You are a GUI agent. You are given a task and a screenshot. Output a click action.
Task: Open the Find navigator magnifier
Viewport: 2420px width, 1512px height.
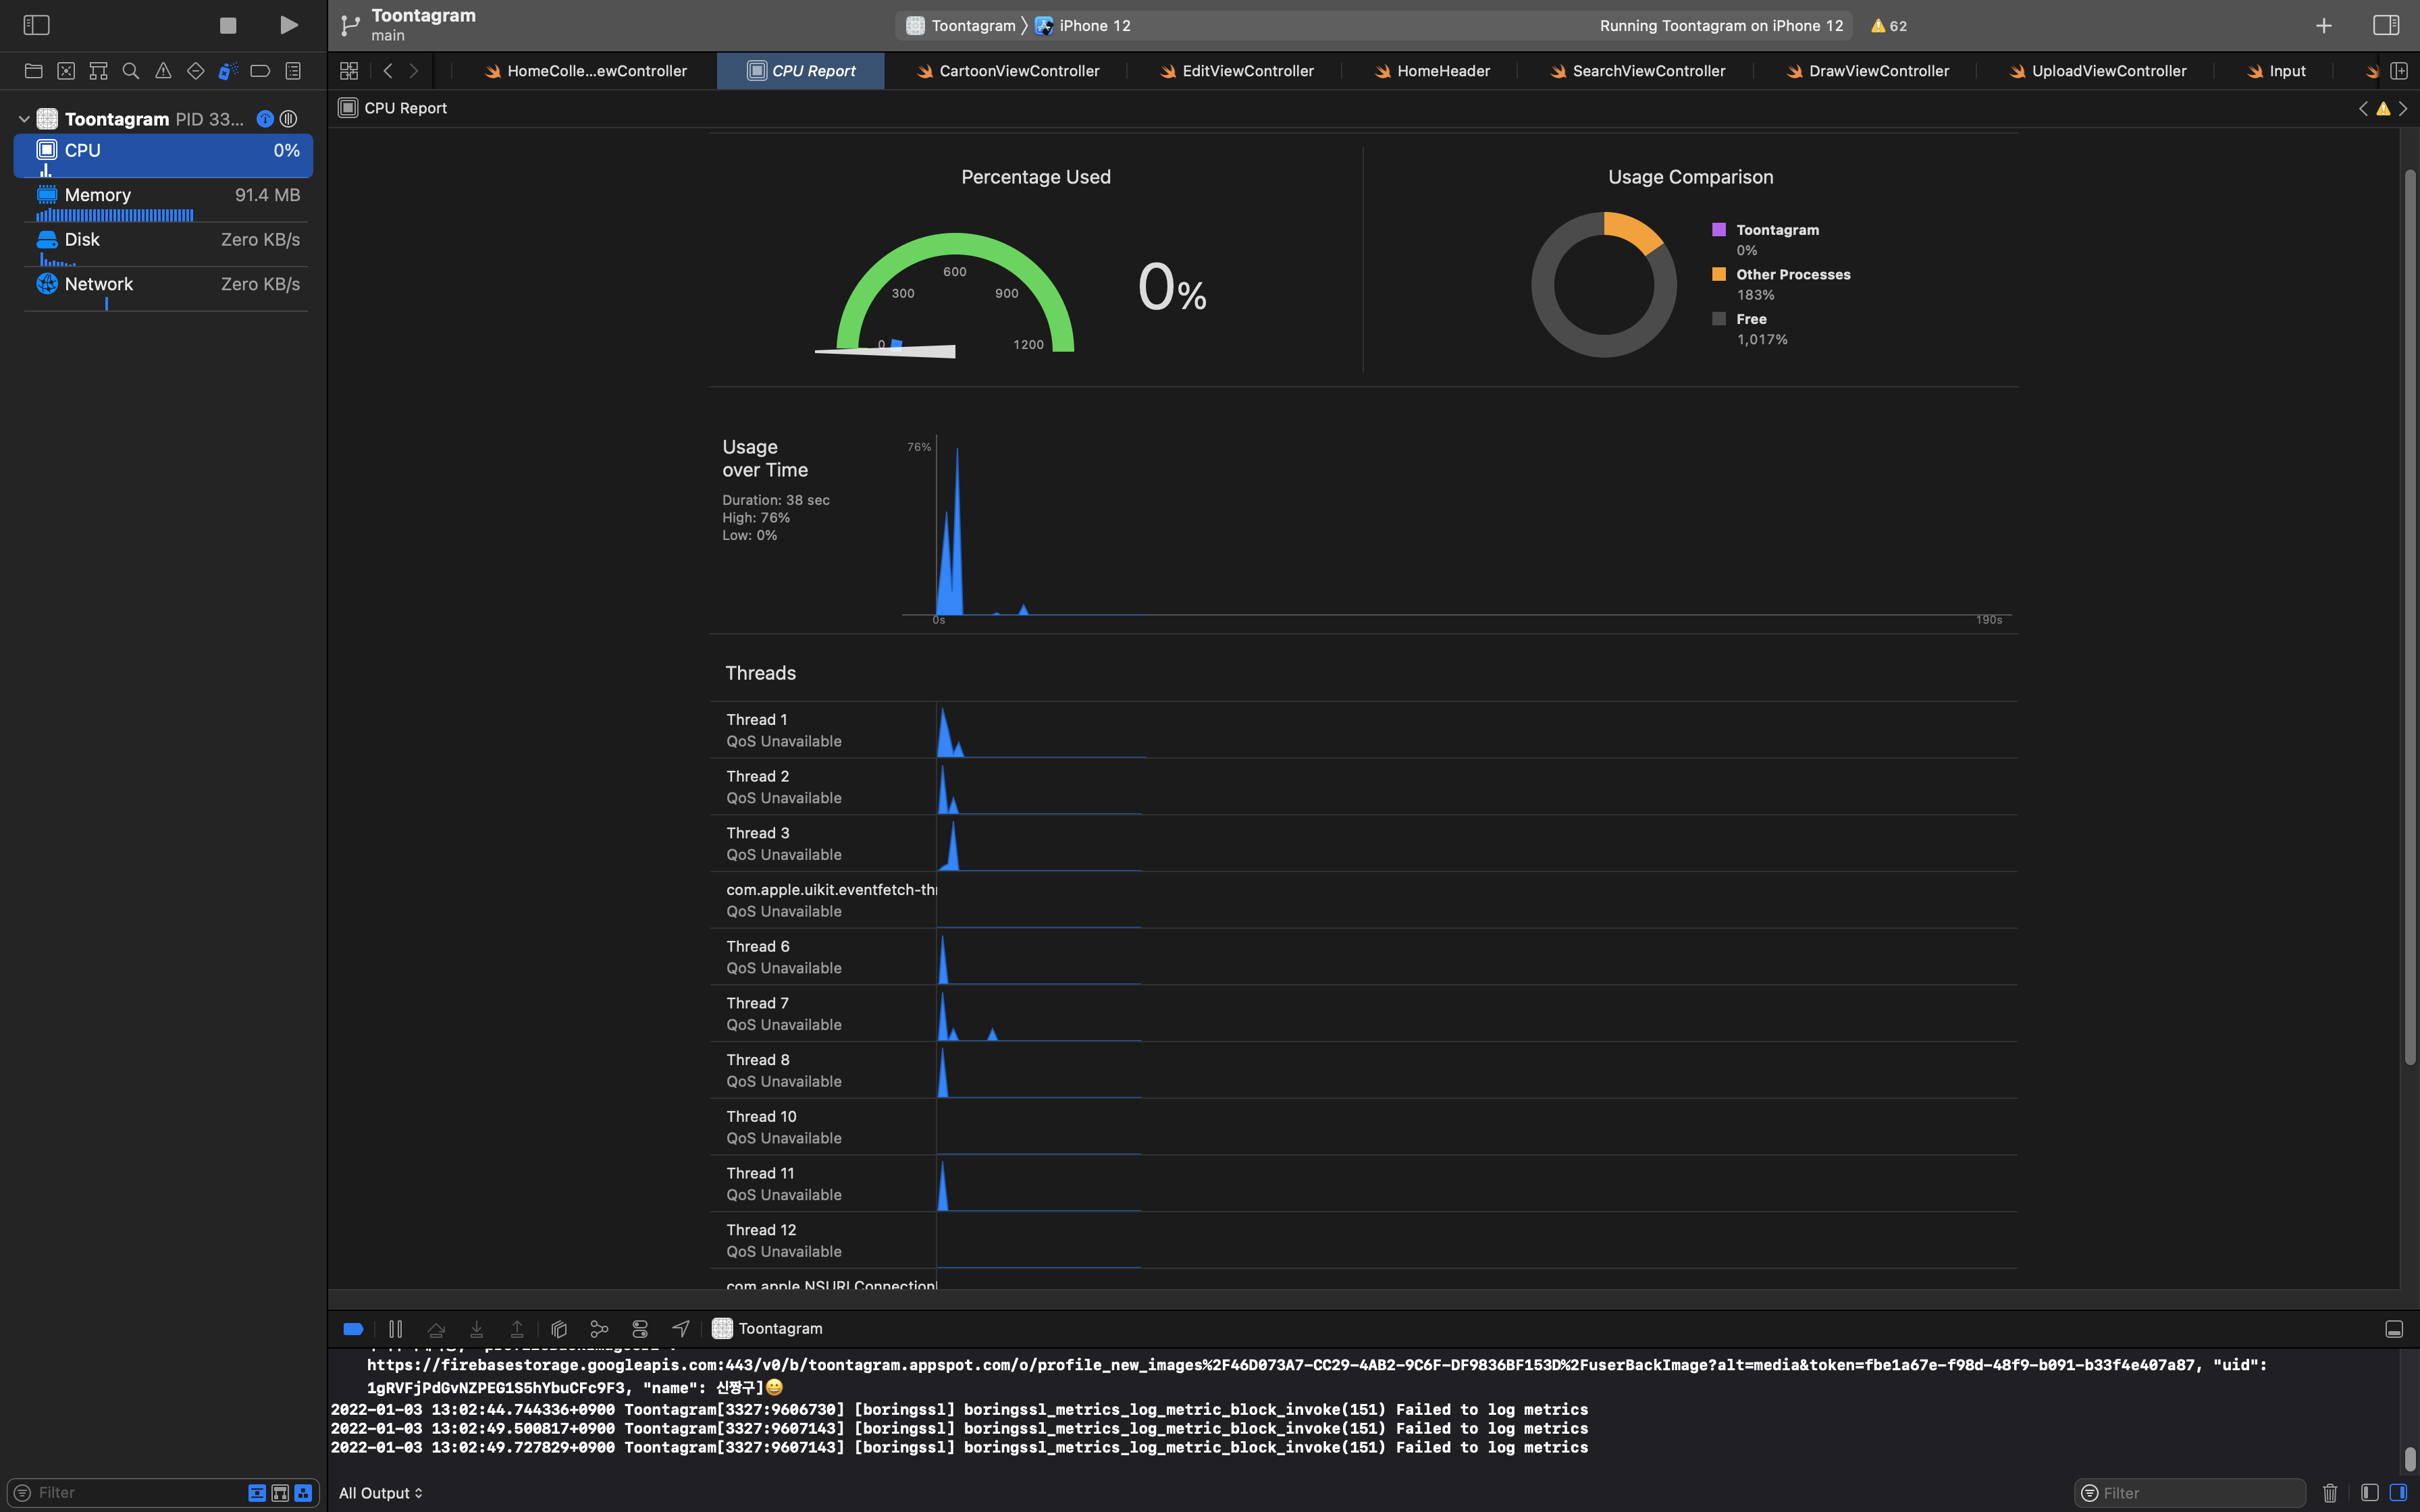pyautogui.click(x=130, y=71)
